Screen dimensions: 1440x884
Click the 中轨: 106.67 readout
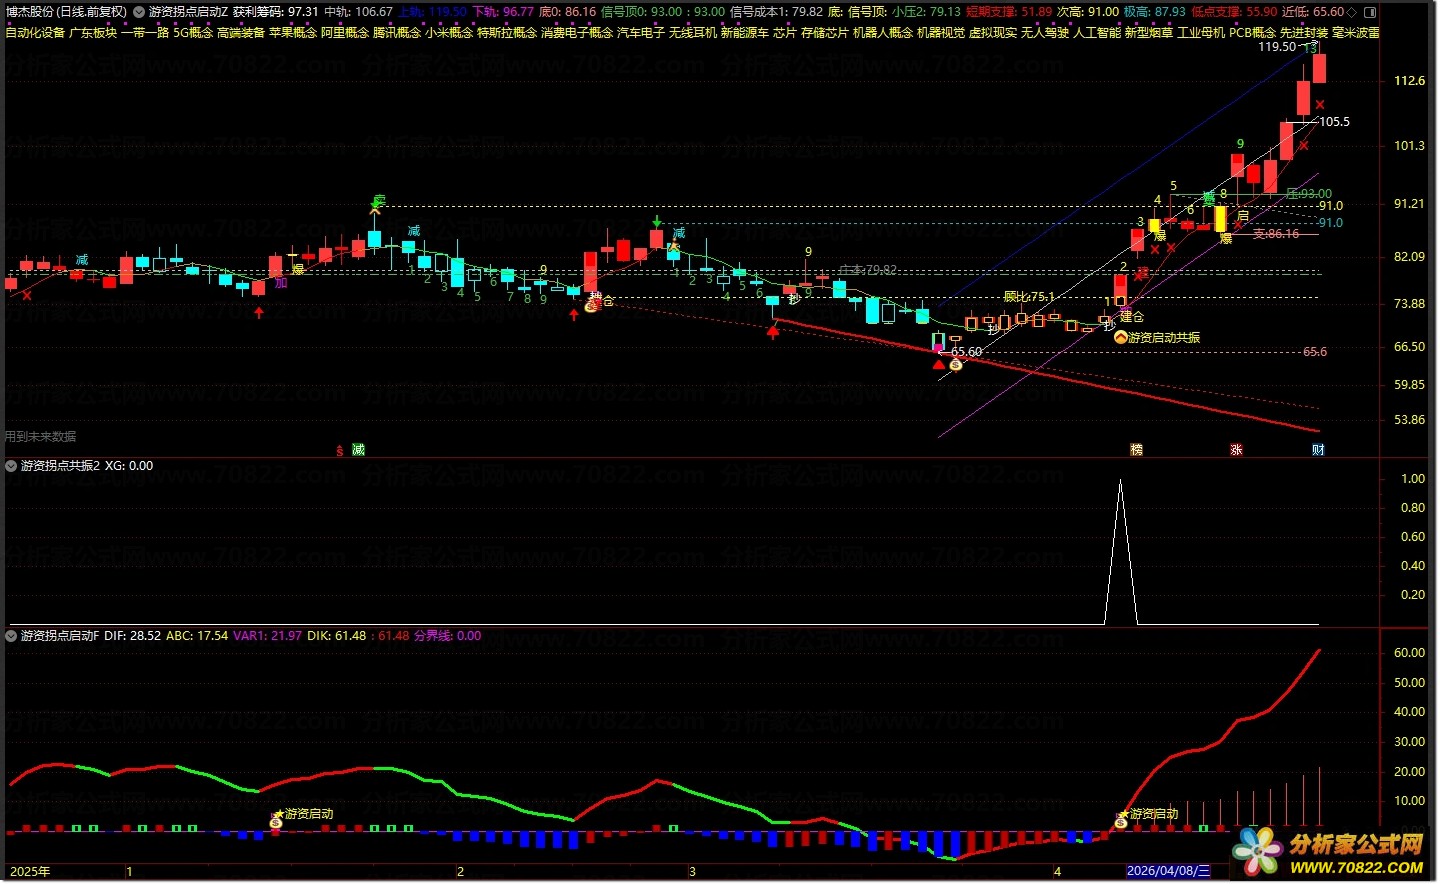(359, 12)
